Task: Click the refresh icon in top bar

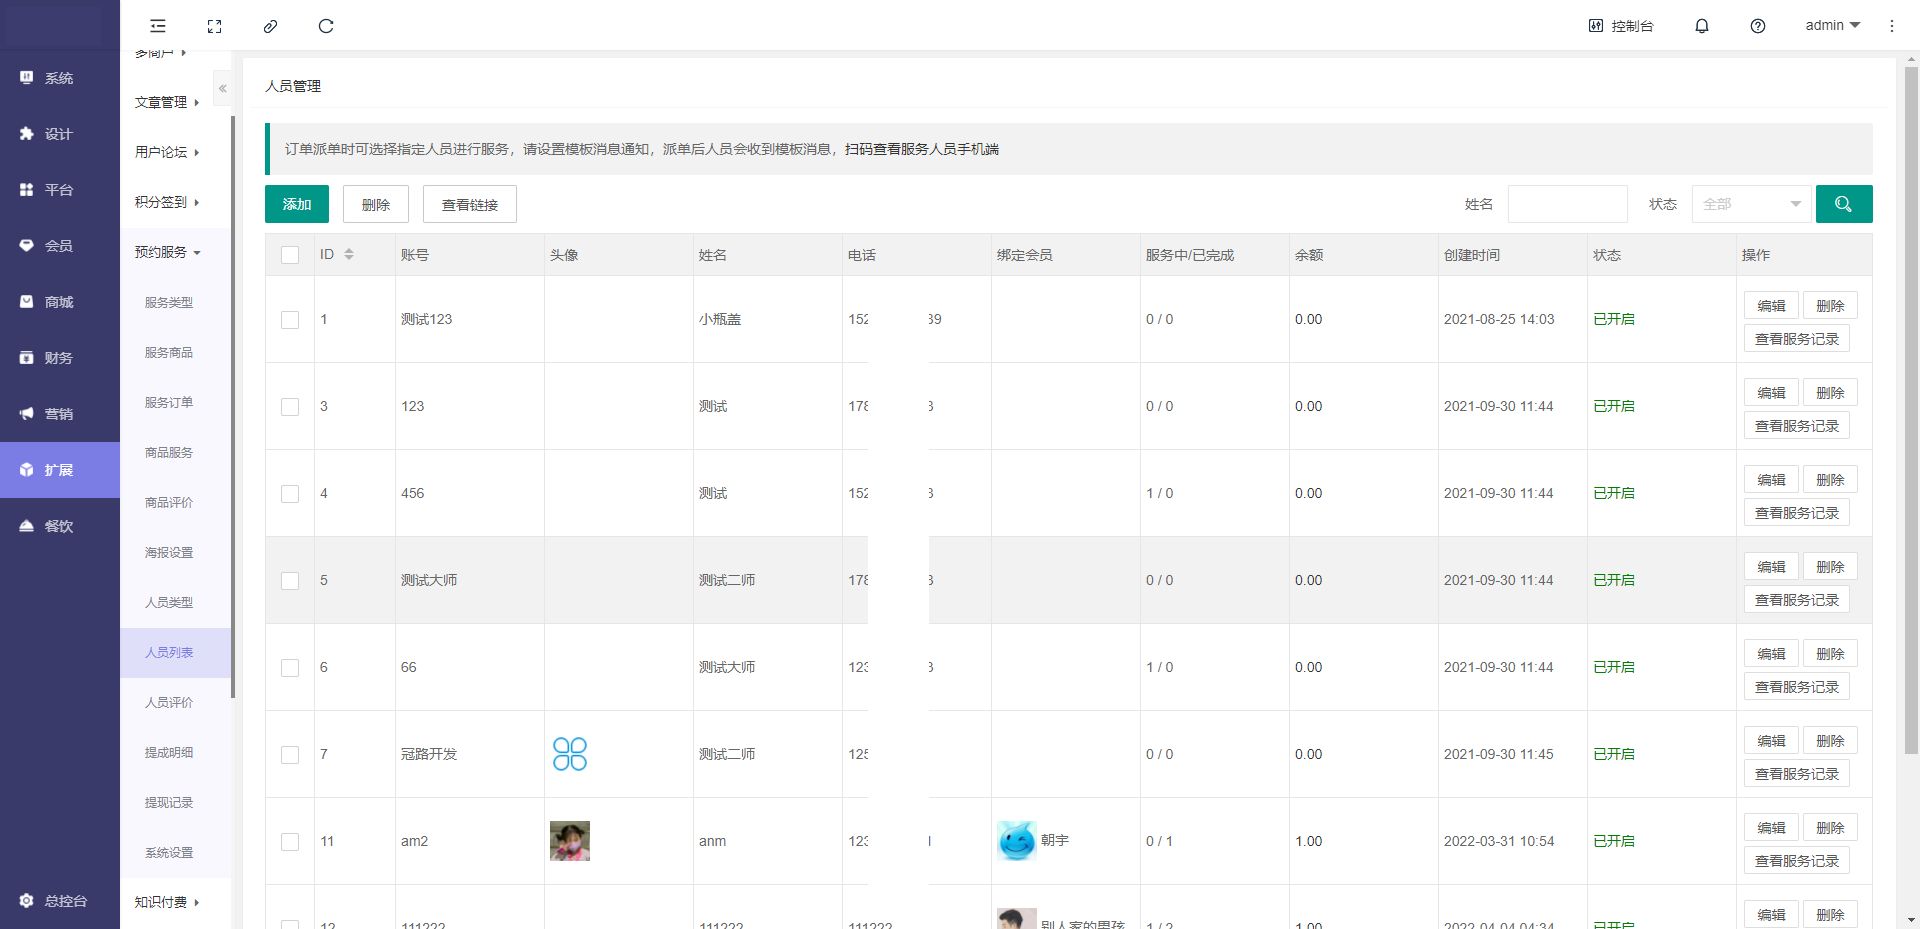Action: pyautogui.click(x=326, y=26)
